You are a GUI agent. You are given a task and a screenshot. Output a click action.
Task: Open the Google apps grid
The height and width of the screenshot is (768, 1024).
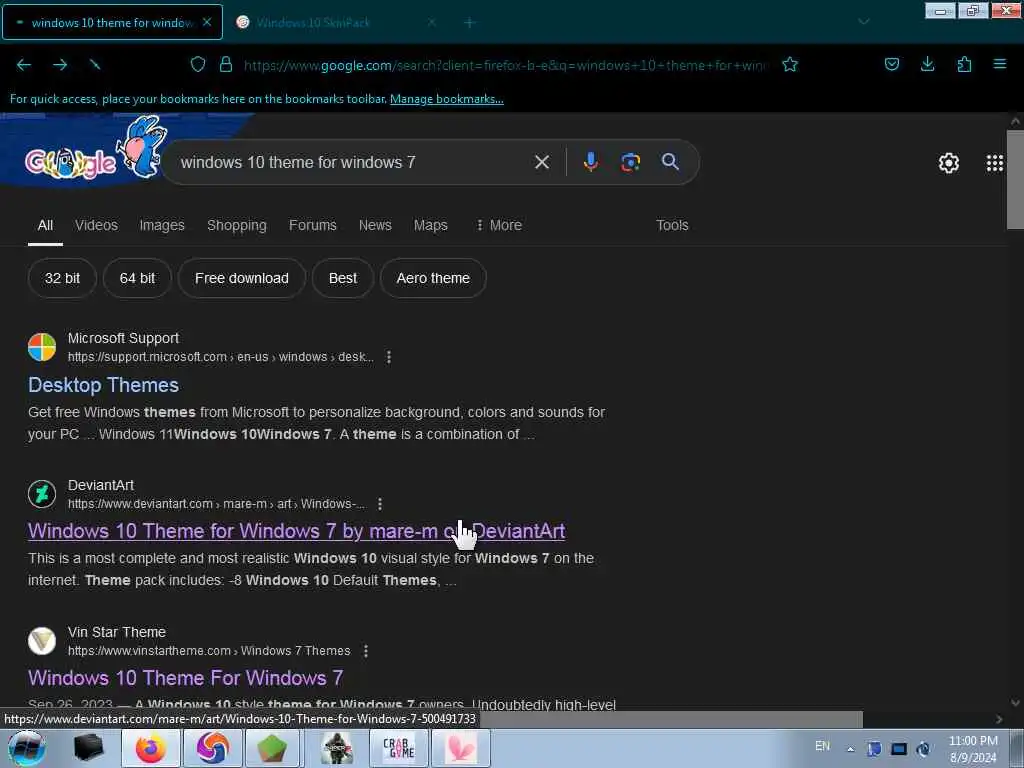point(995,163)
